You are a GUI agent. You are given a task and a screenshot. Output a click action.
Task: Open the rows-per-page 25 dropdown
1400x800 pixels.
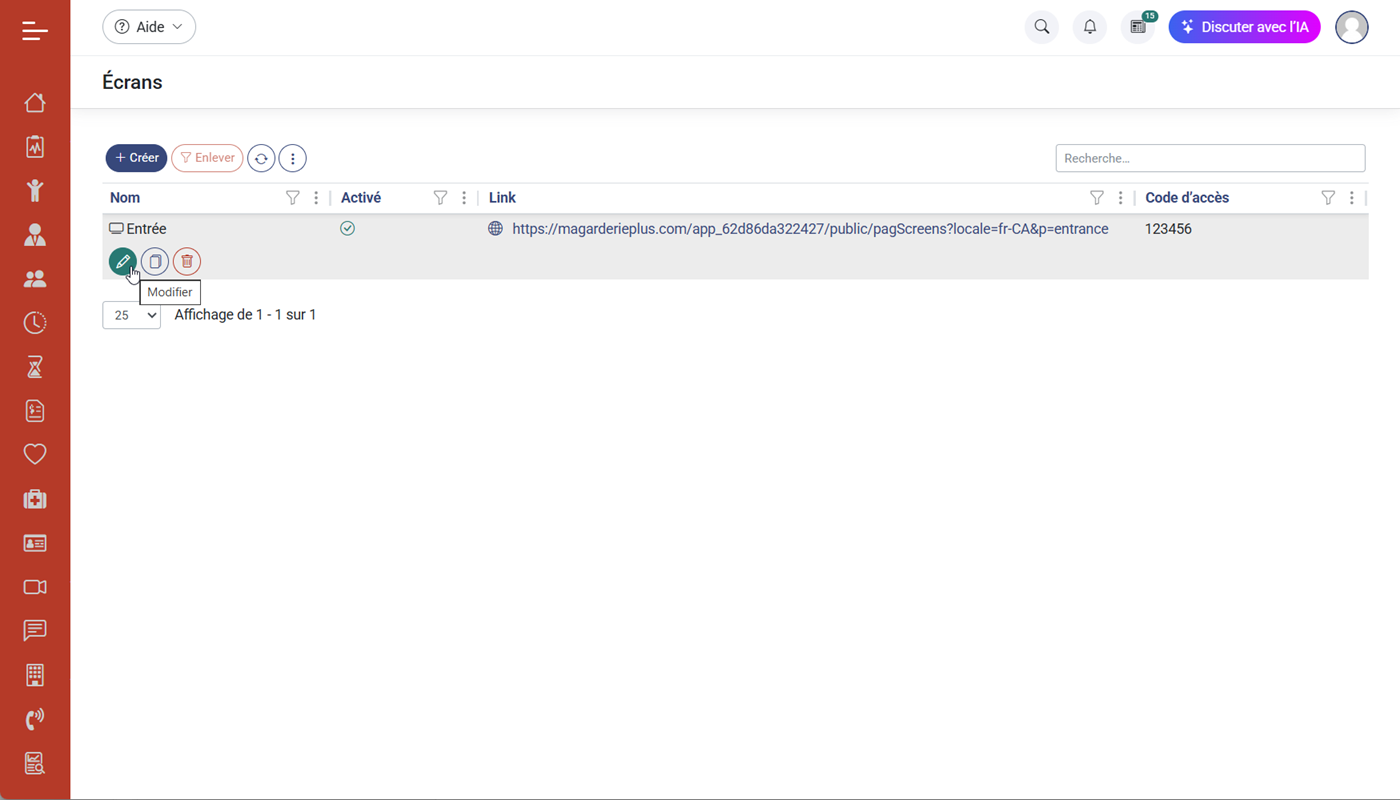131,315
